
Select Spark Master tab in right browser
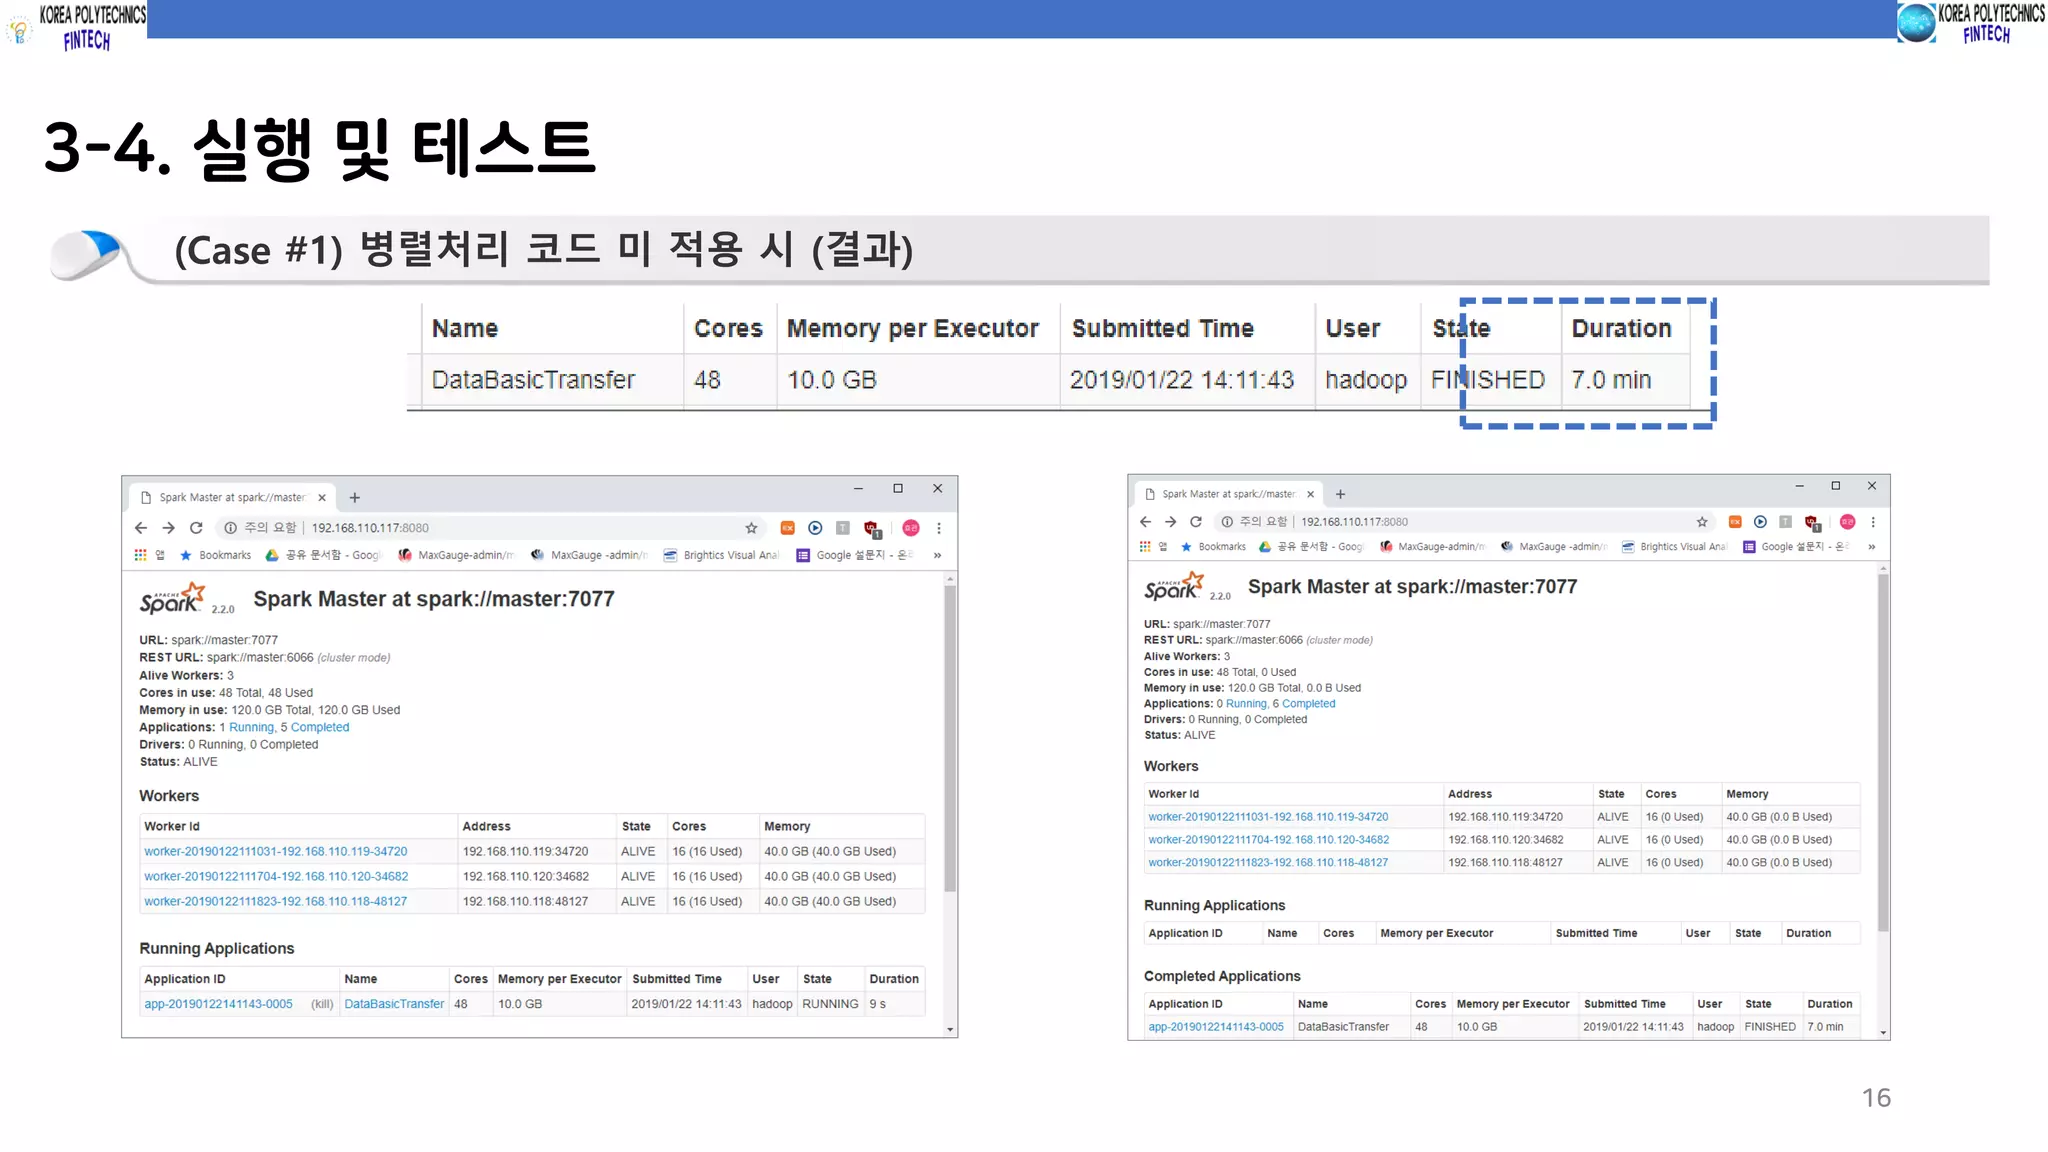[x=1228, y=494]
